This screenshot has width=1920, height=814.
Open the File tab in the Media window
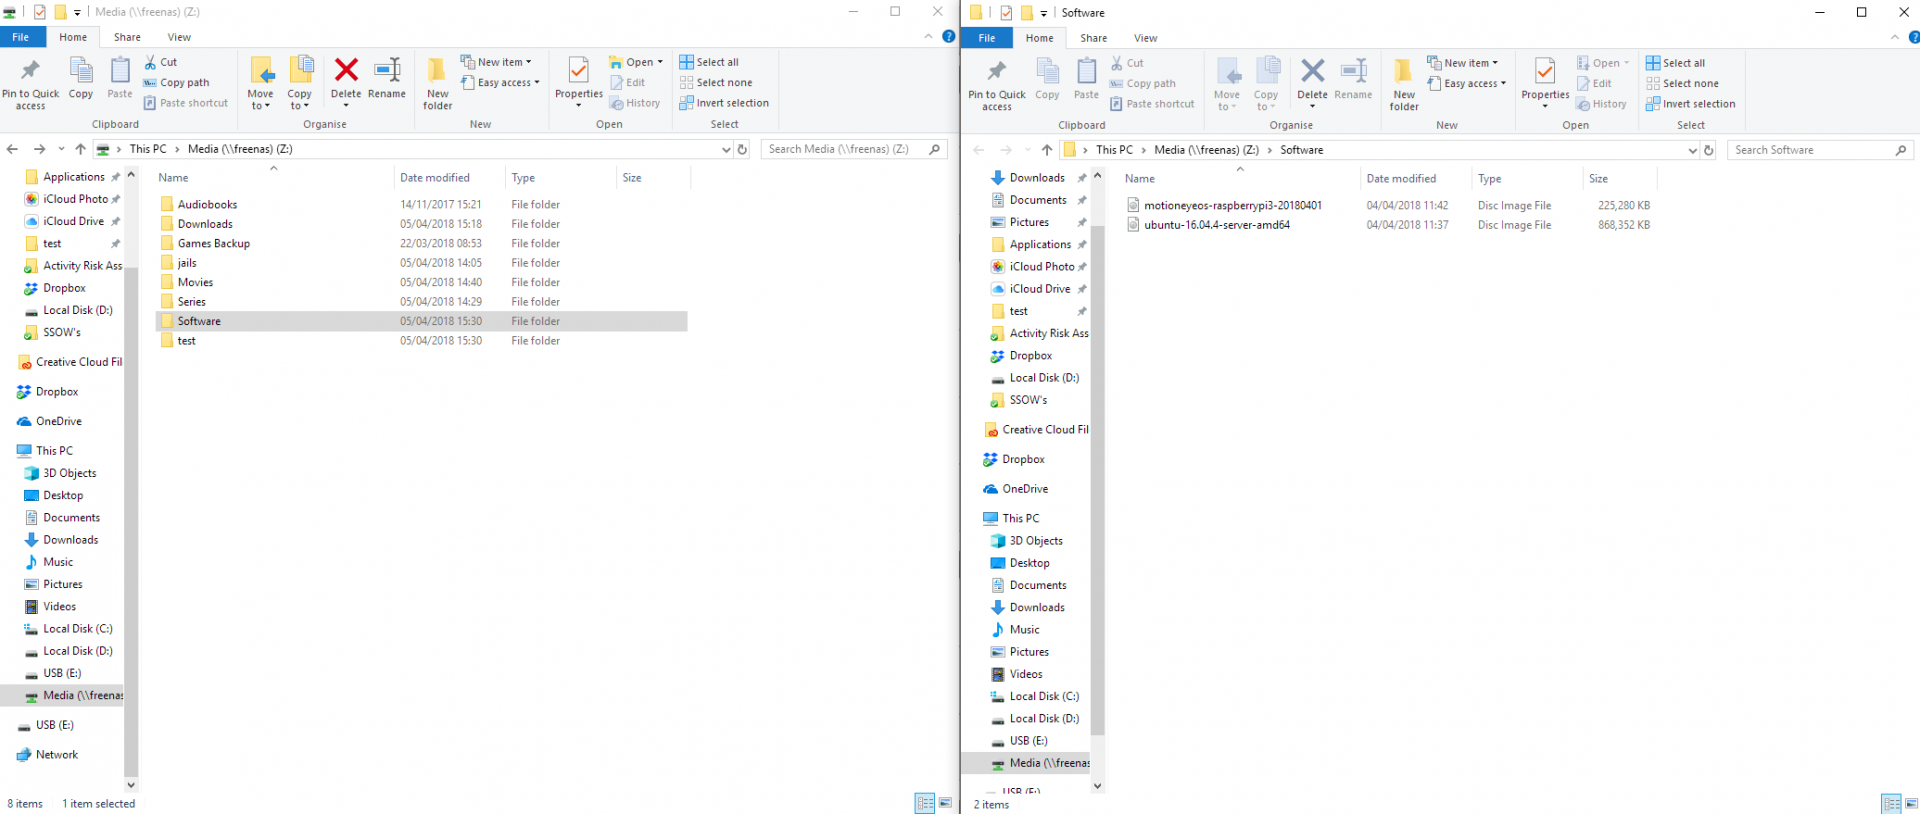tap(21, 37)
